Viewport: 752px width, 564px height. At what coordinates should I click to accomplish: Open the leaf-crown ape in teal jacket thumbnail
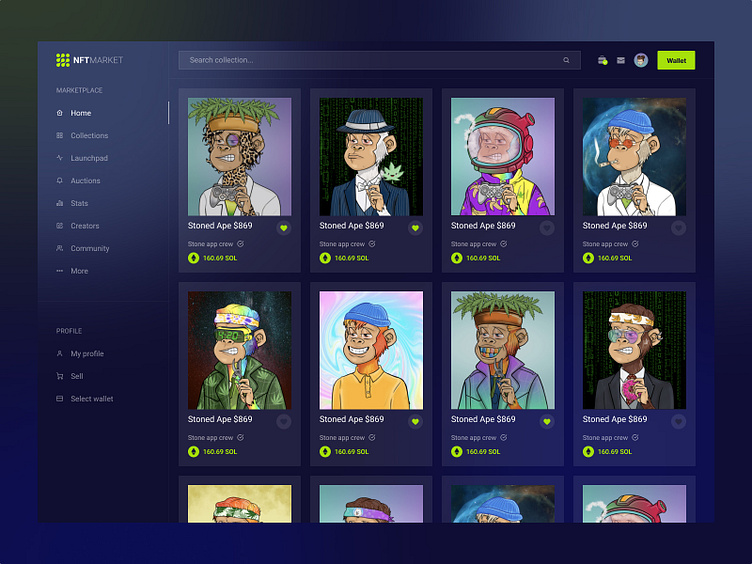[503, 350]
